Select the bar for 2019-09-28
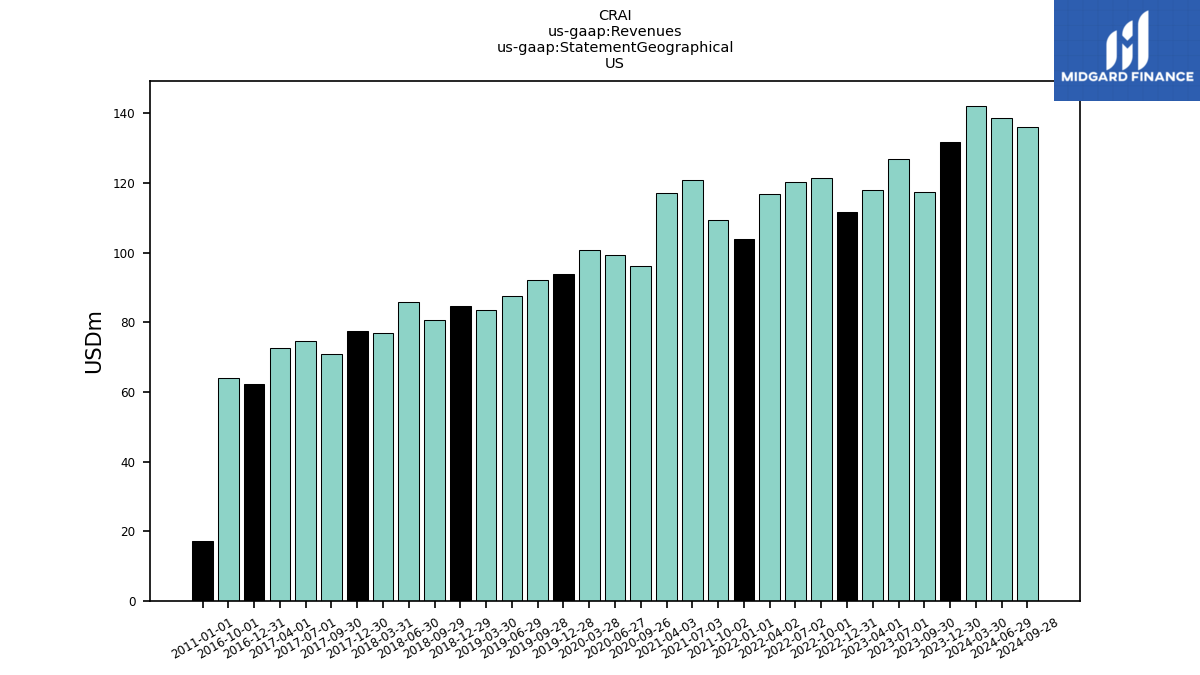1200x675 pixels. pyautogui.click(x=538, y=440)
